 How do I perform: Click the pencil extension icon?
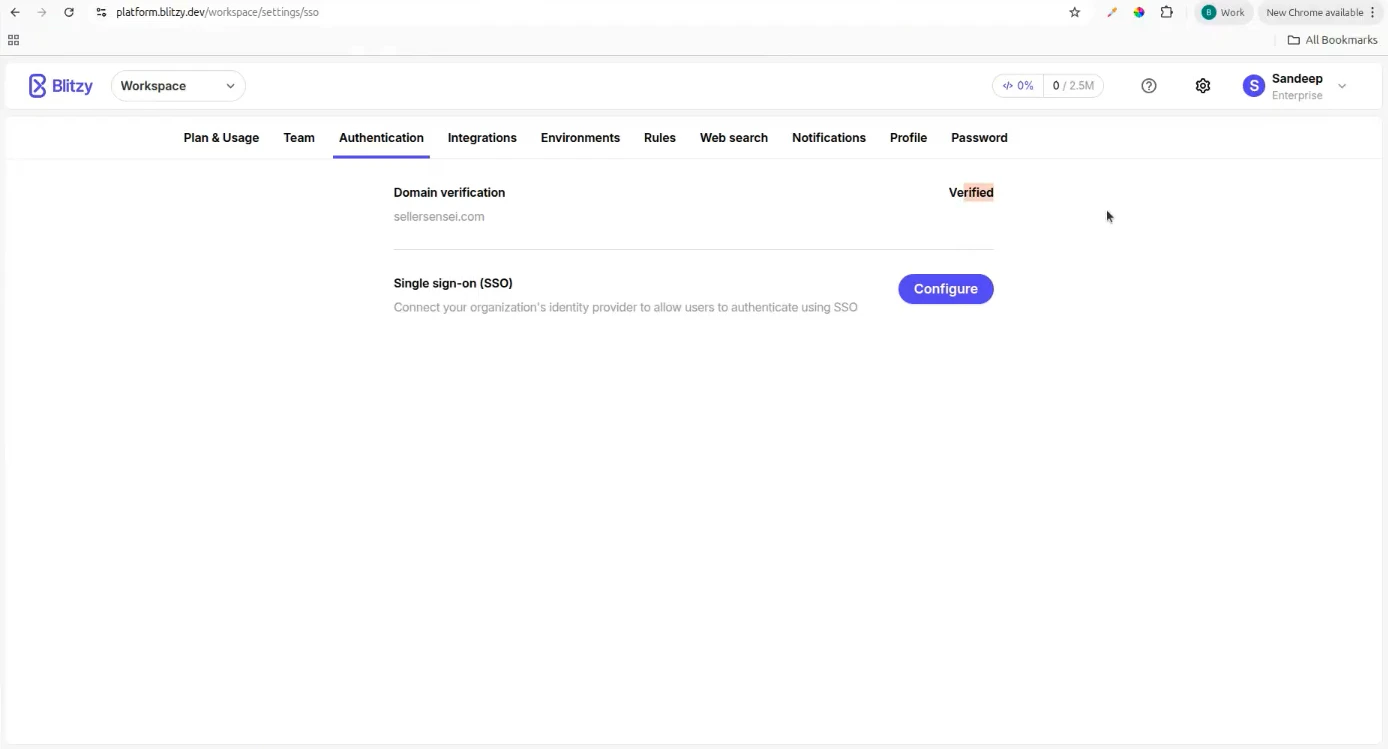coord(1111,12)
